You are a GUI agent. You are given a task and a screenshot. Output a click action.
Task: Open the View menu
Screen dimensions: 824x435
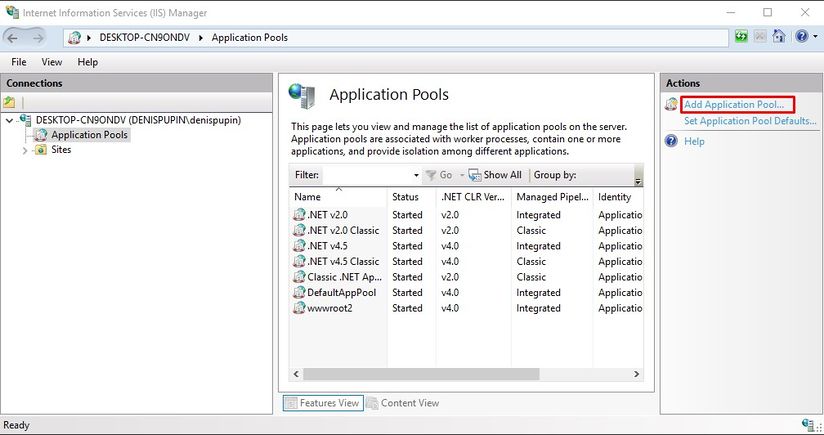pyautogui.click(x=52, y=62)
